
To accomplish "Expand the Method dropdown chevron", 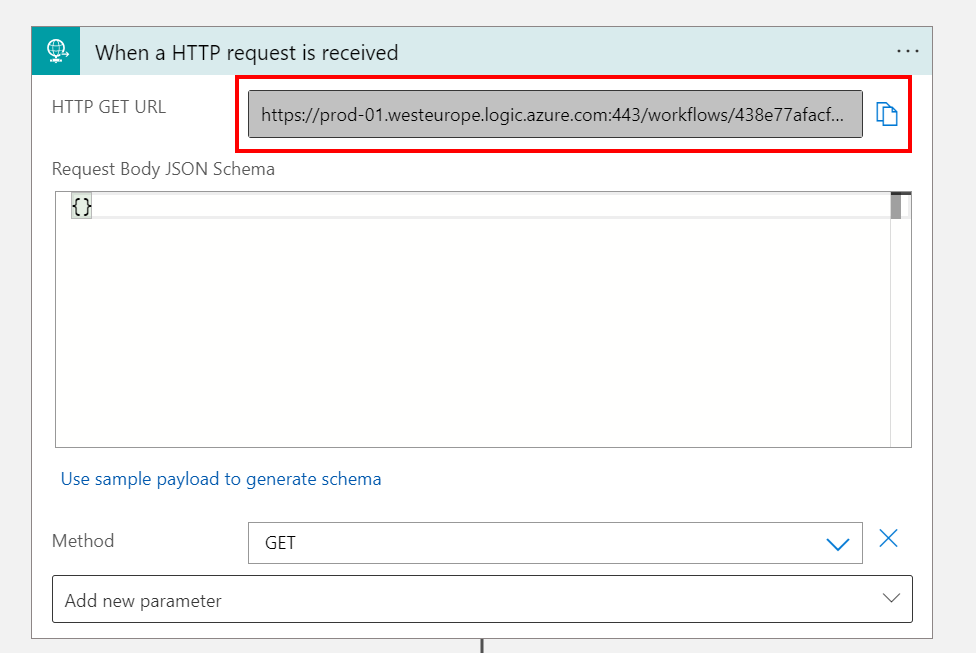I will point(838,544).
